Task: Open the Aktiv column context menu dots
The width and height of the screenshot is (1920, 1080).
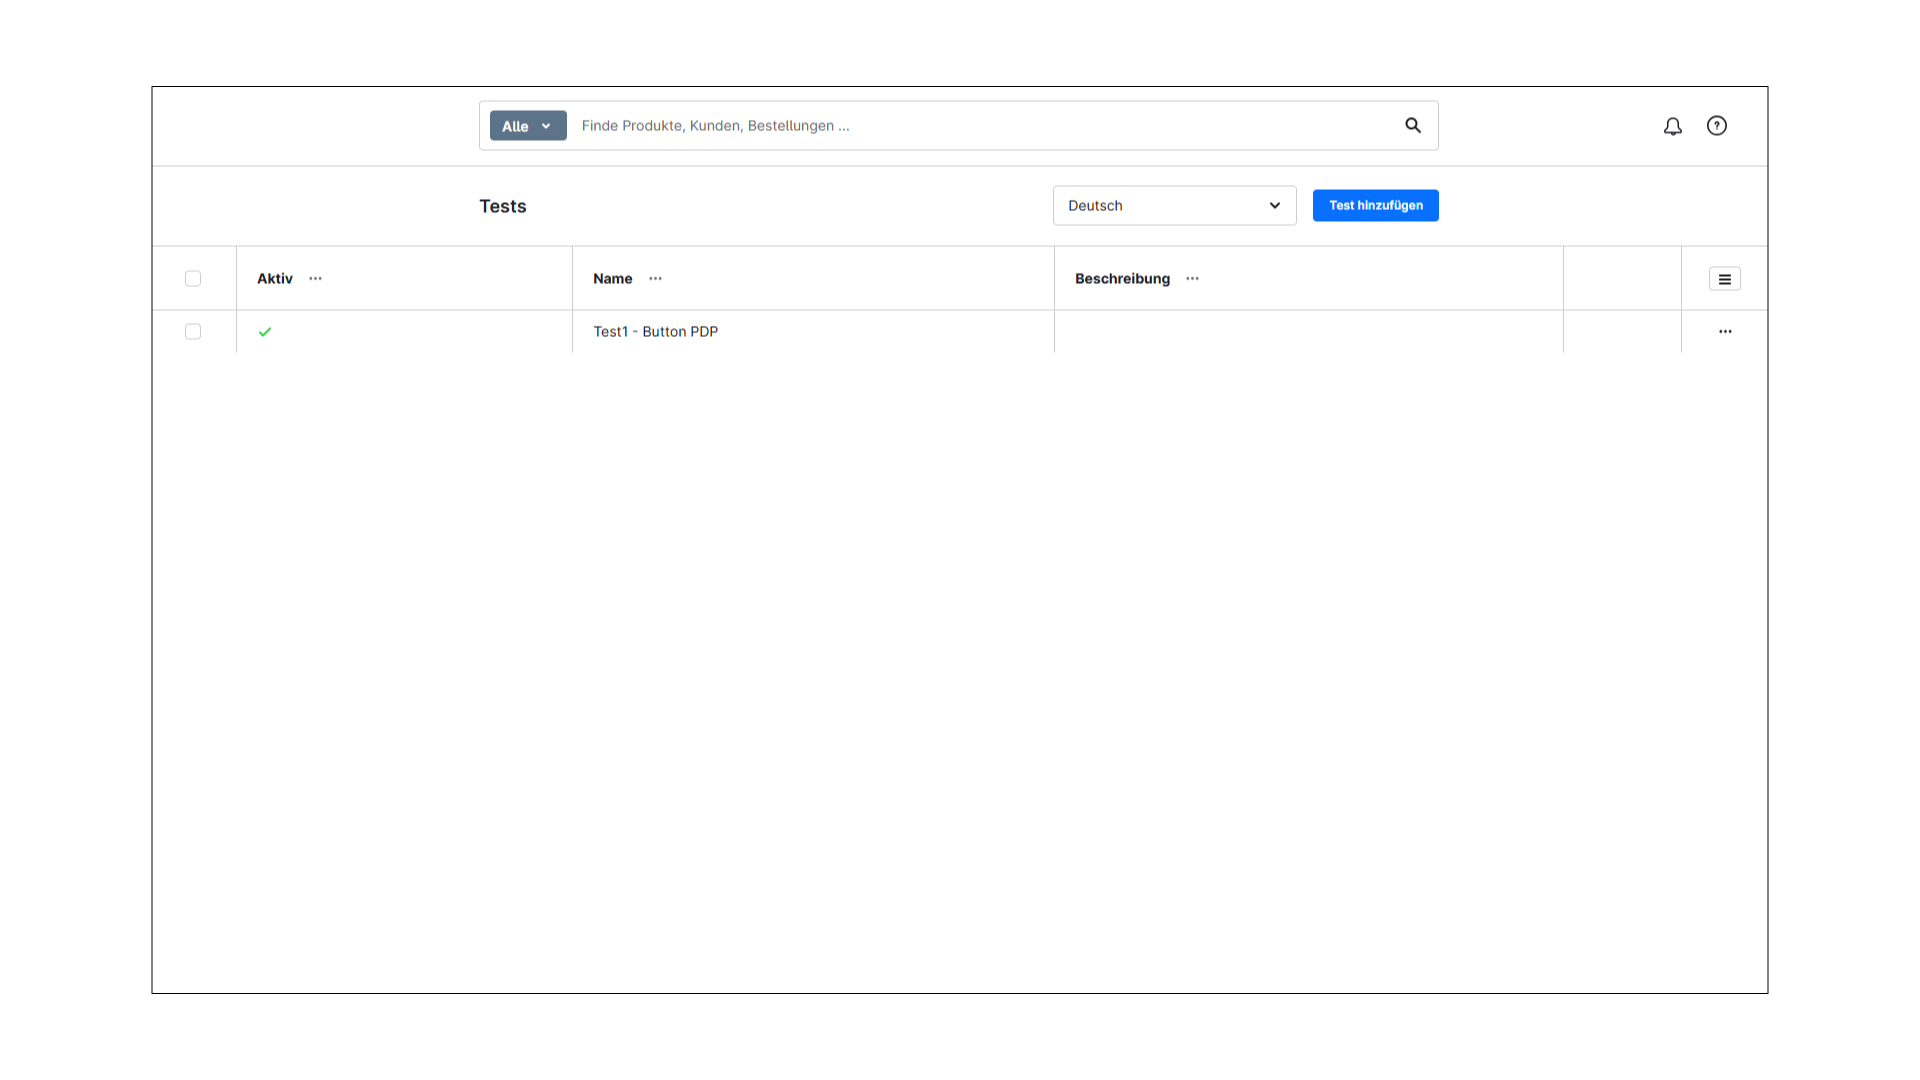Action: [315, 278]
